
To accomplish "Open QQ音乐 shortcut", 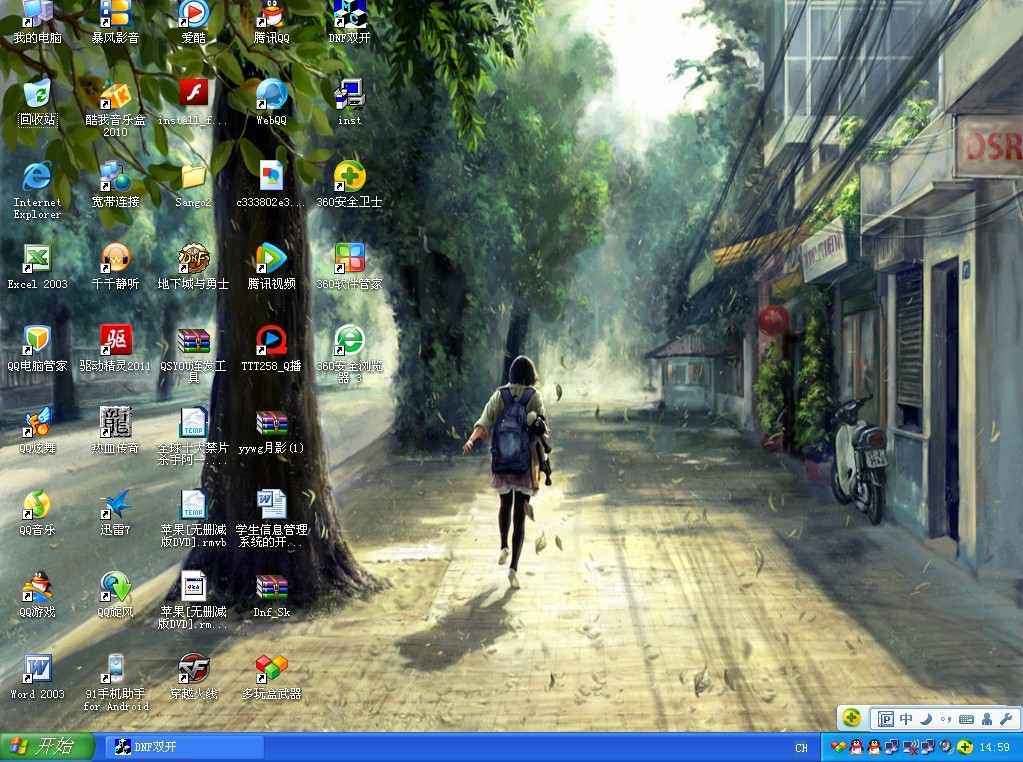I will (37, 513).
